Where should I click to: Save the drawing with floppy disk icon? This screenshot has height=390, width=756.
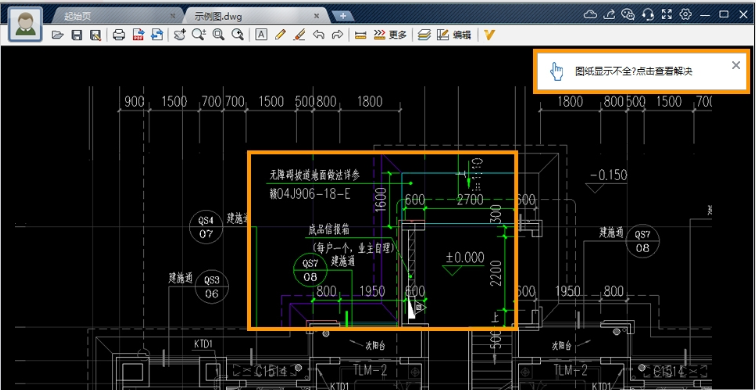(77, 35)
